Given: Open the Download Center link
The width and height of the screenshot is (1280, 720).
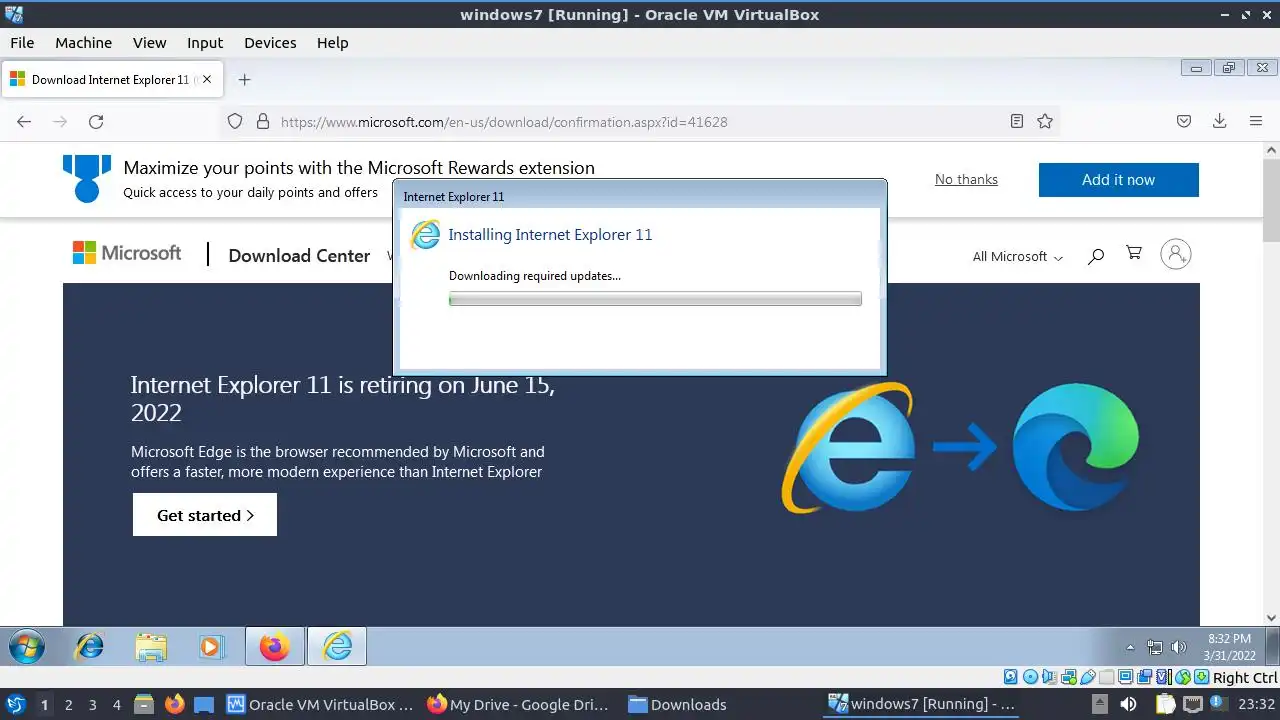Looking at the screenshot, I should point(299,256).
